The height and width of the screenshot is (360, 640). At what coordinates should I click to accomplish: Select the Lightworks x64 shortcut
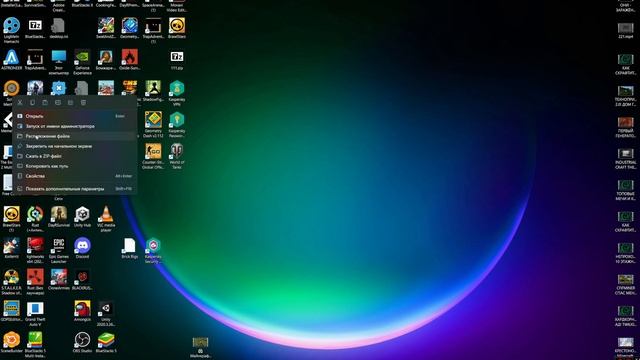(35, 250)
